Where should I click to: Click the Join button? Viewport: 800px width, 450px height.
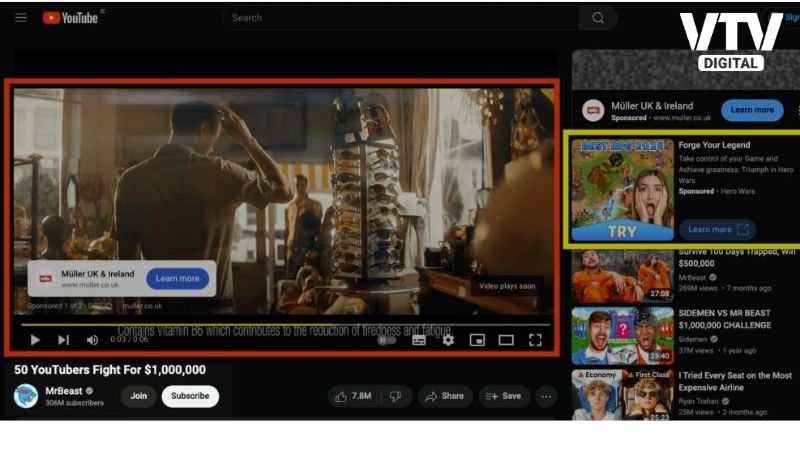(x=138, y=396)
